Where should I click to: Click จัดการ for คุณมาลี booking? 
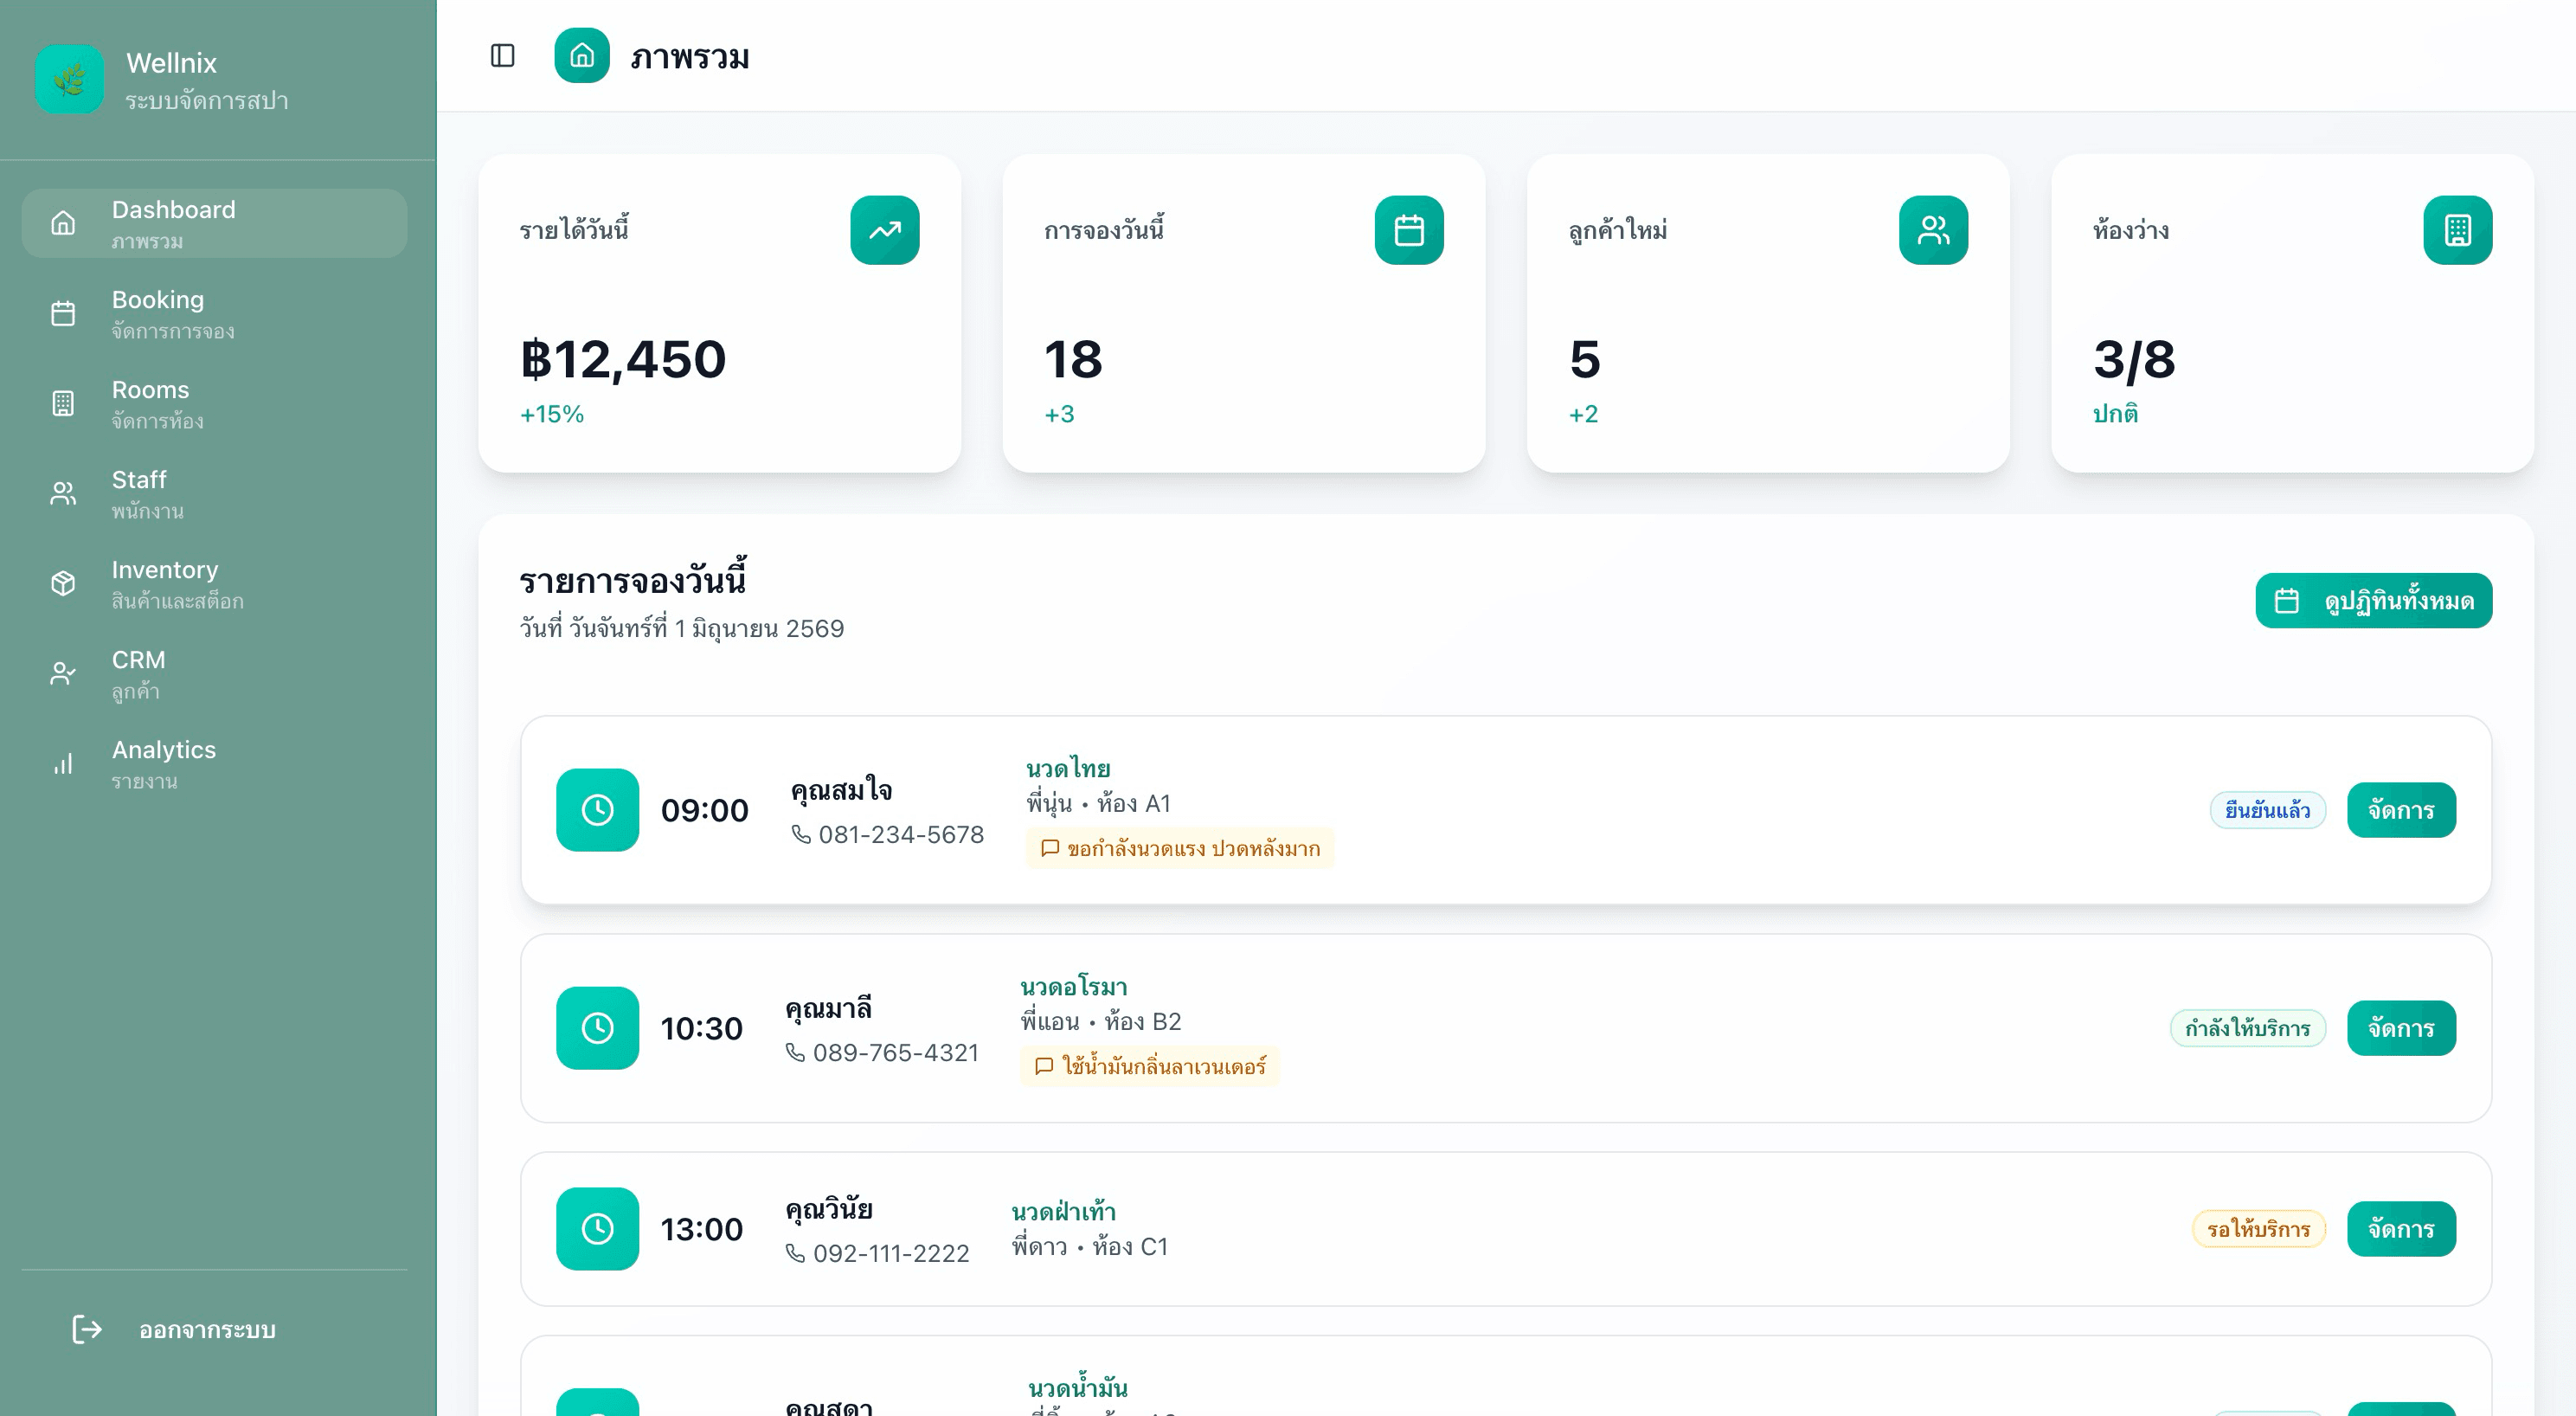(2401, 1029)
